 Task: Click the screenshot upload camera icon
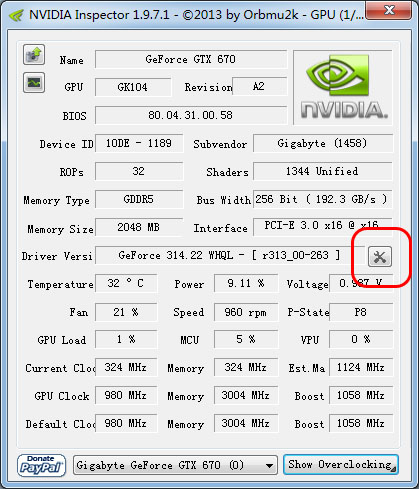click(x=34, y=55)
